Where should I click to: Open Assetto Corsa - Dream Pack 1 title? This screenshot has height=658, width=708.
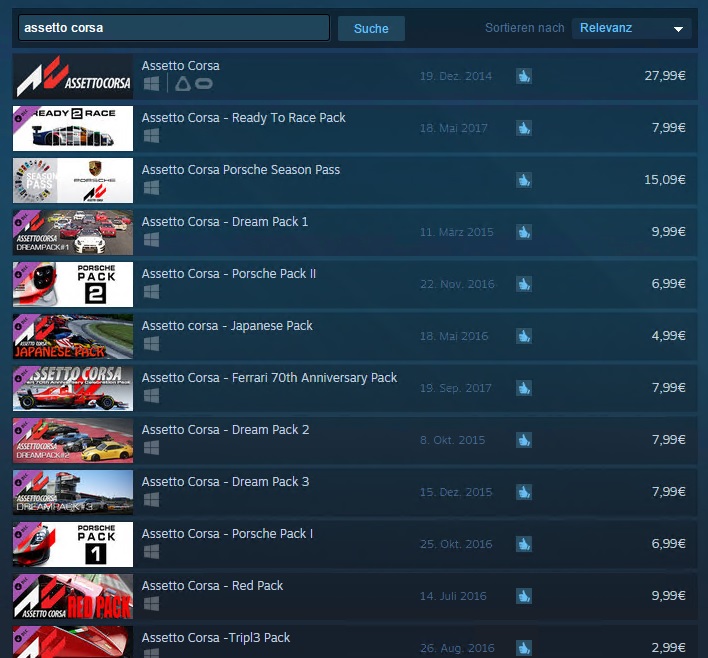pos(225,222)
